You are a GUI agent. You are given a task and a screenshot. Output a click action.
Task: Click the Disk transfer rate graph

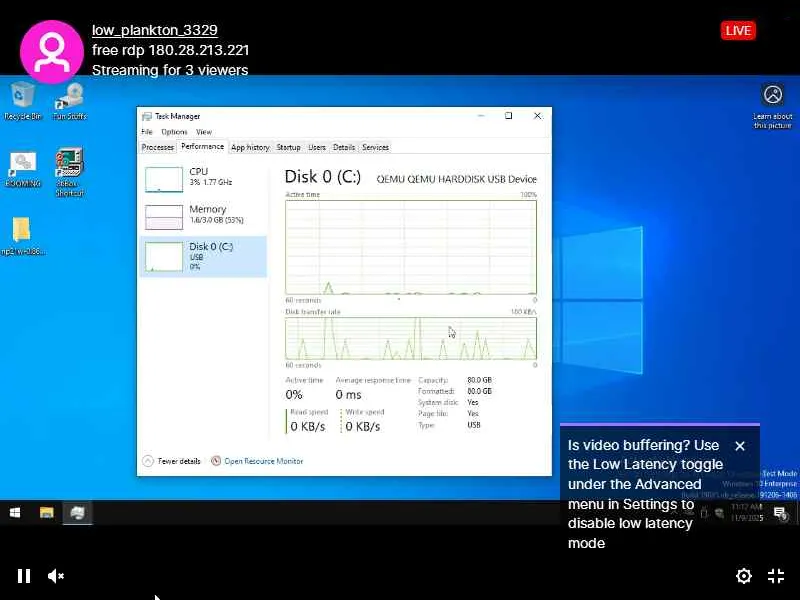click(411, 339)
